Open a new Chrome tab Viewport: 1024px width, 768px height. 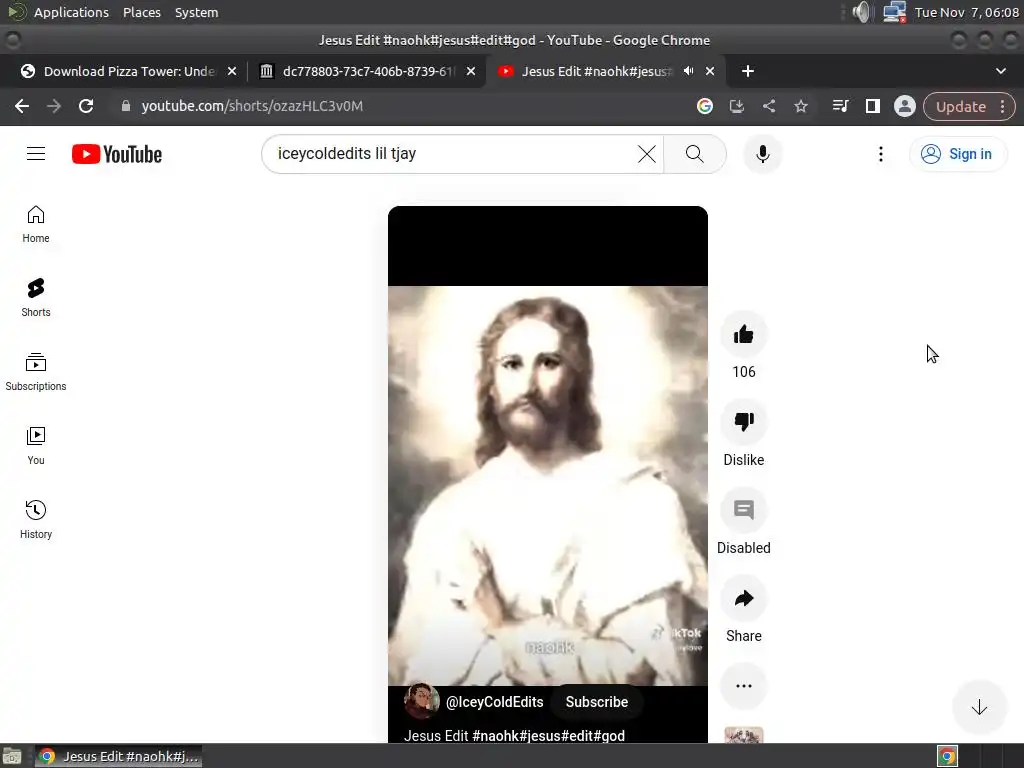pyautogui.click(x=748, y=71)
